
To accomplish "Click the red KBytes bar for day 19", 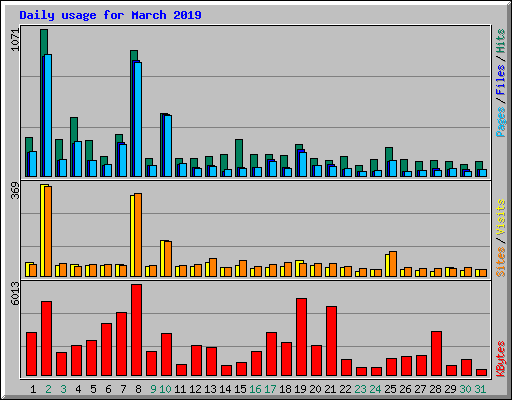I will (301, 337).
